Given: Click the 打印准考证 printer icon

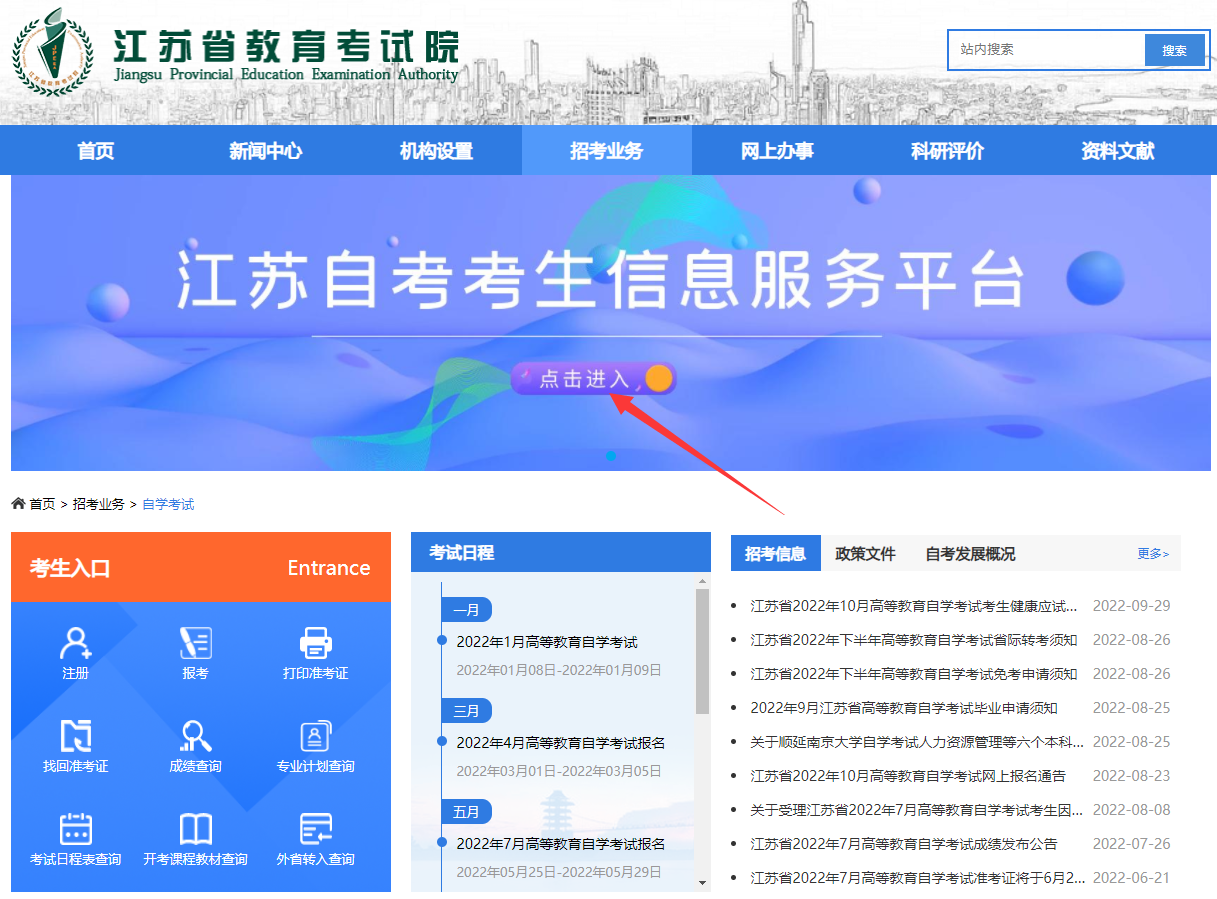Looking at the screenshot, I should click(316, 650).
